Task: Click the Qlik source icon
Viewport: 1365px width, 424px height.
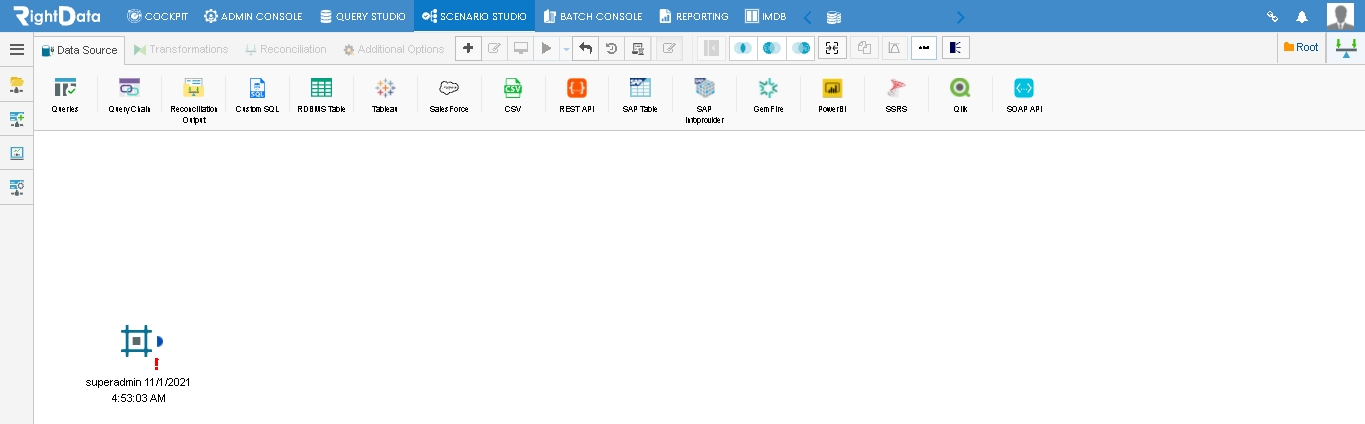Action: pos(960,87)
